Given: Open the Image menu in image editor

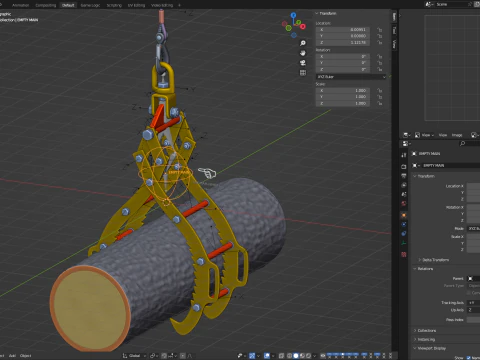Looking at the screenshot, I should pyautogui.click(x=457, y=135).
